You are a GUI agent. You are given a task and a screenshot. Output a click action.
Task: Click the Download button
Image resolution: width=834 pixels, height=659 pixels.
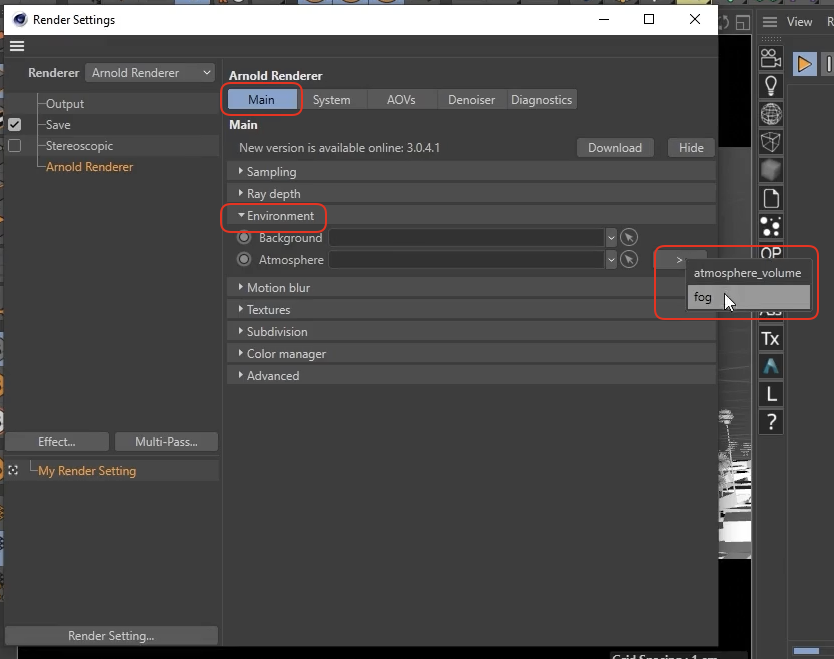coord(615,148)
